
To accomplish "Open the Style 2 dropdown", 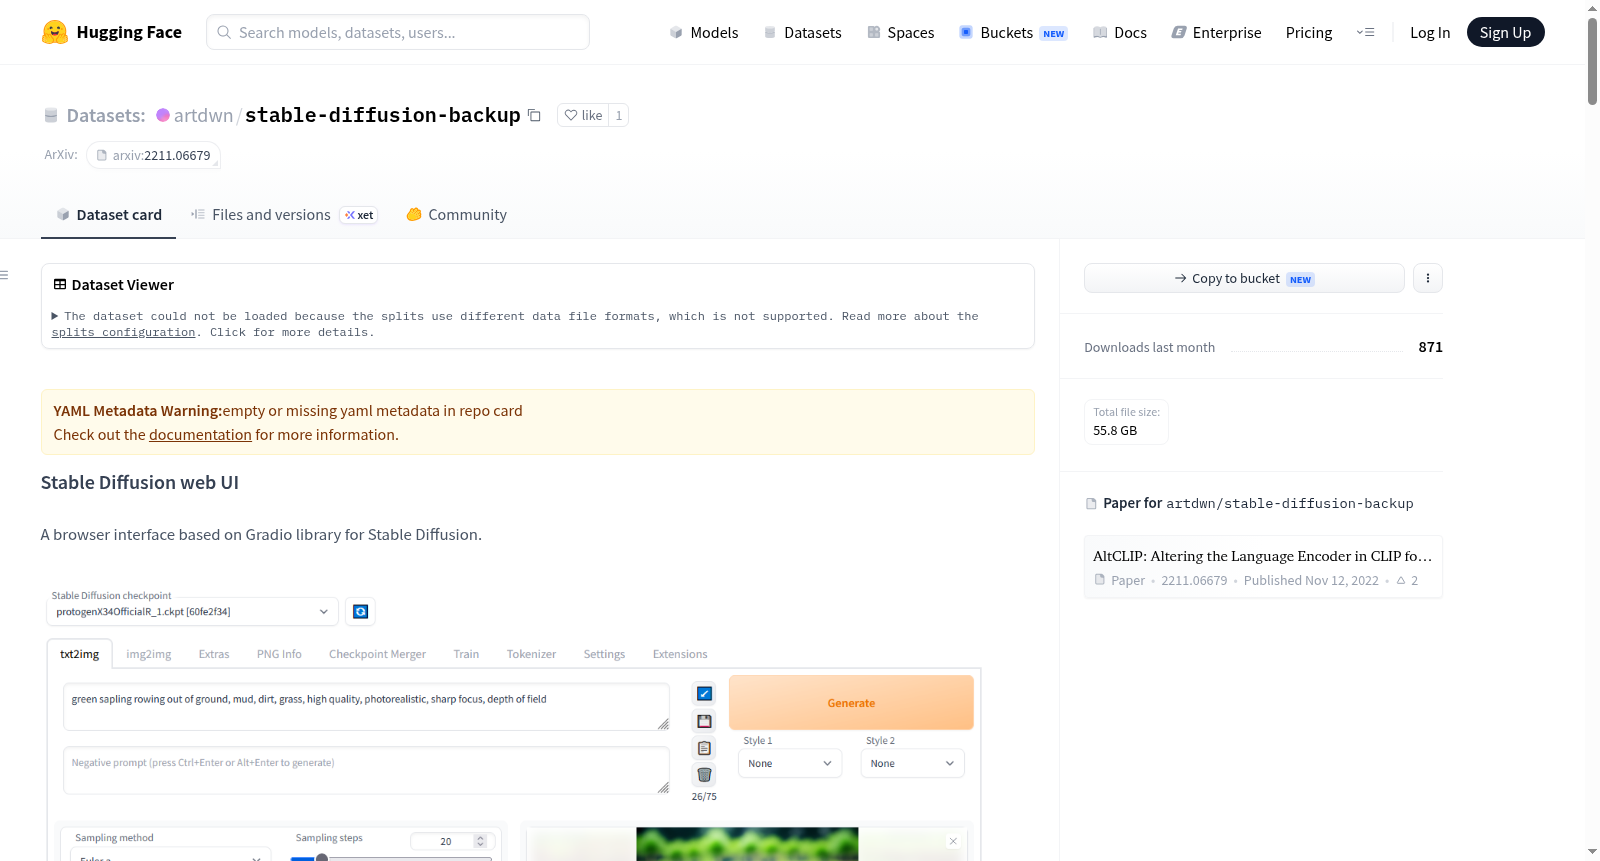I will click(x=912, y=764).
